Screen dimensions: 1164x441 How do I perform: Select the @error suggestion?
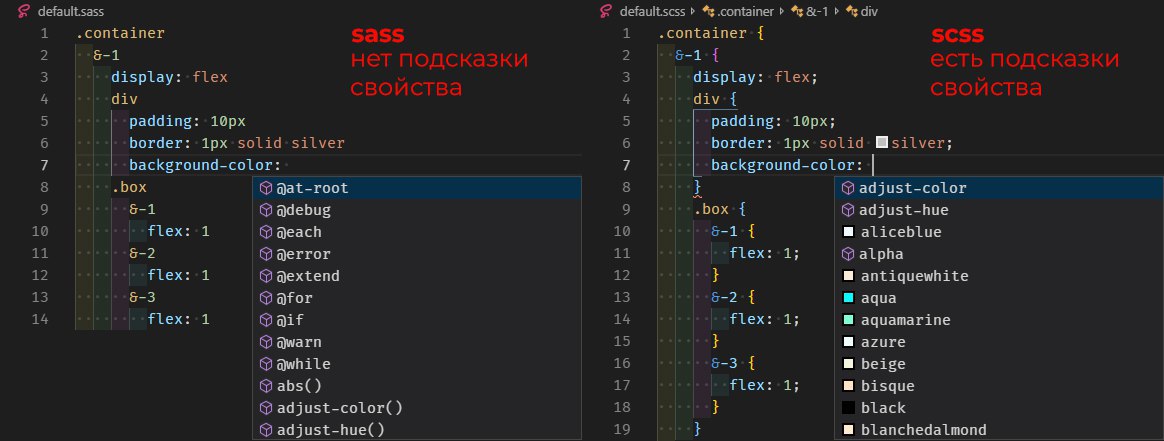coord(416,254)
